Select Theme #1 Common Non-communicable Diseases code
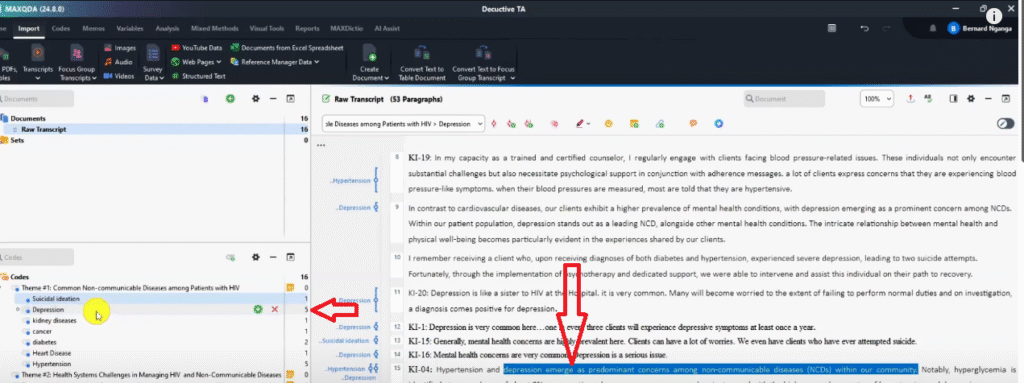The height and width of the screenshot is (383, 1024). (131, 288)
